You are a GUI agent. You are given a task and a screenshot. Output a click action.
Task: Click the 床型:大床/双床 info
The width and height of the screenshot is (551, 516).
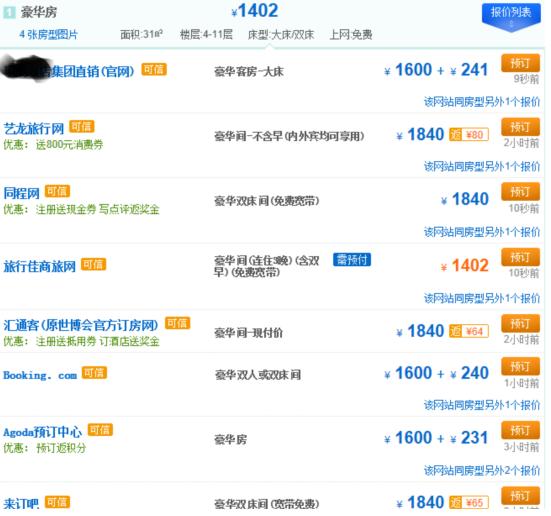[x=281, y=35]
